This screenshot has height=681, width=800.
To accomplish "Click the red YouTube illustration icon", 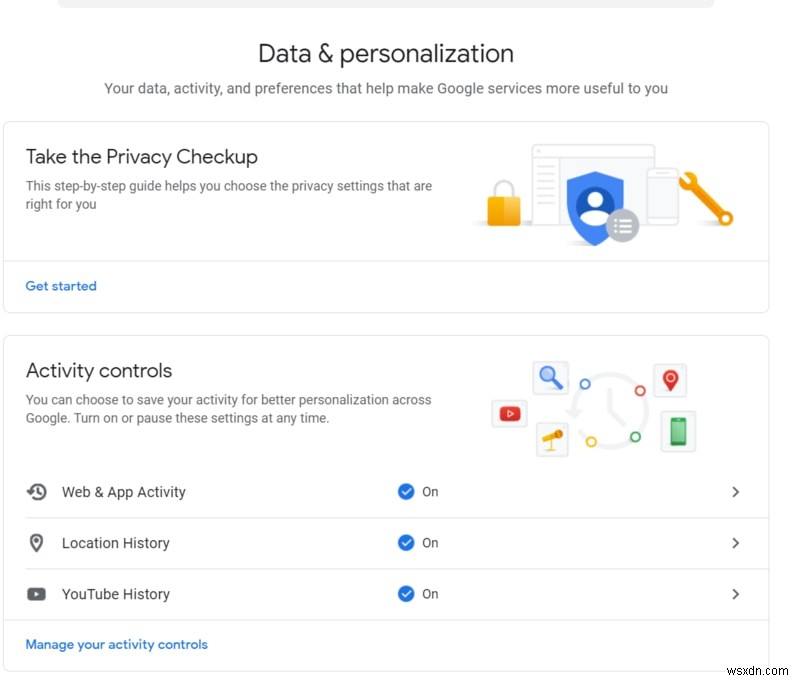I will tap(509, 413).
